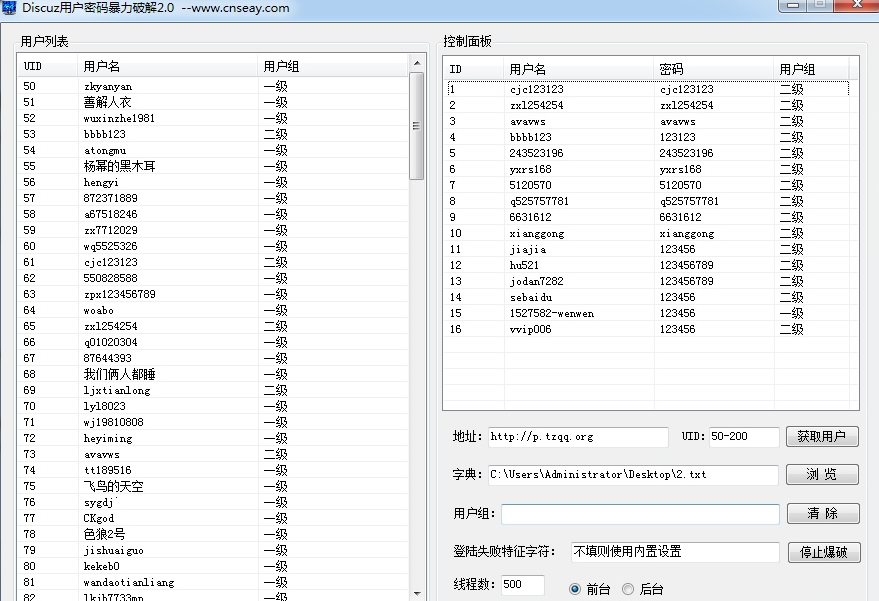Focus the empty 用户组 input field
Viewport: 879px width, 601px height.
[x=640, y=514]
